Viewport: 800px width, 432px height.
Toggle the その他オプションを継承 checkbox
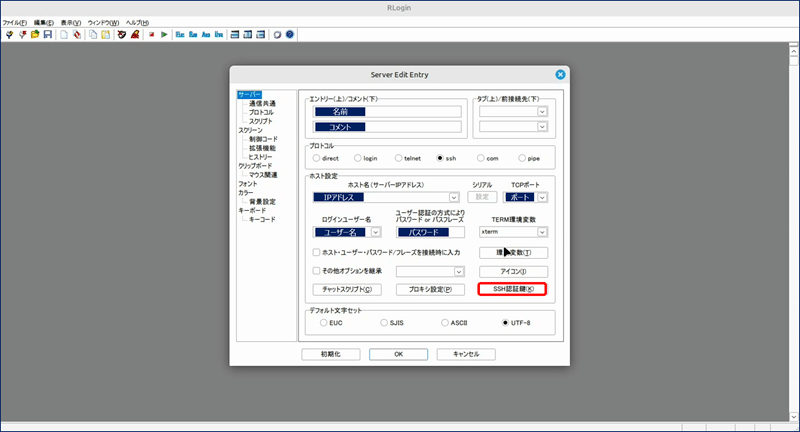pyautogui.click(x=316, y=271)
